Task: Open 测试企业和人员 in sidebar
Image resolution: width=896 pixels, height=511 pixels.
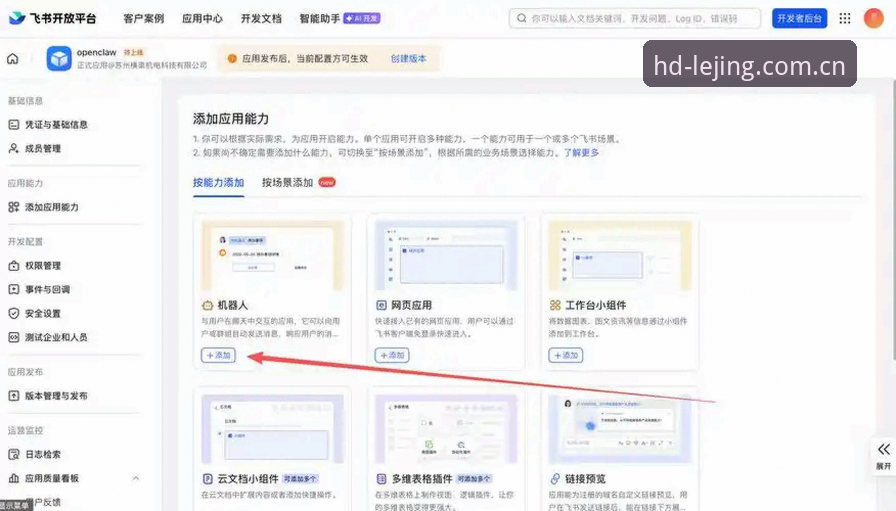Action: click(56, 337)
